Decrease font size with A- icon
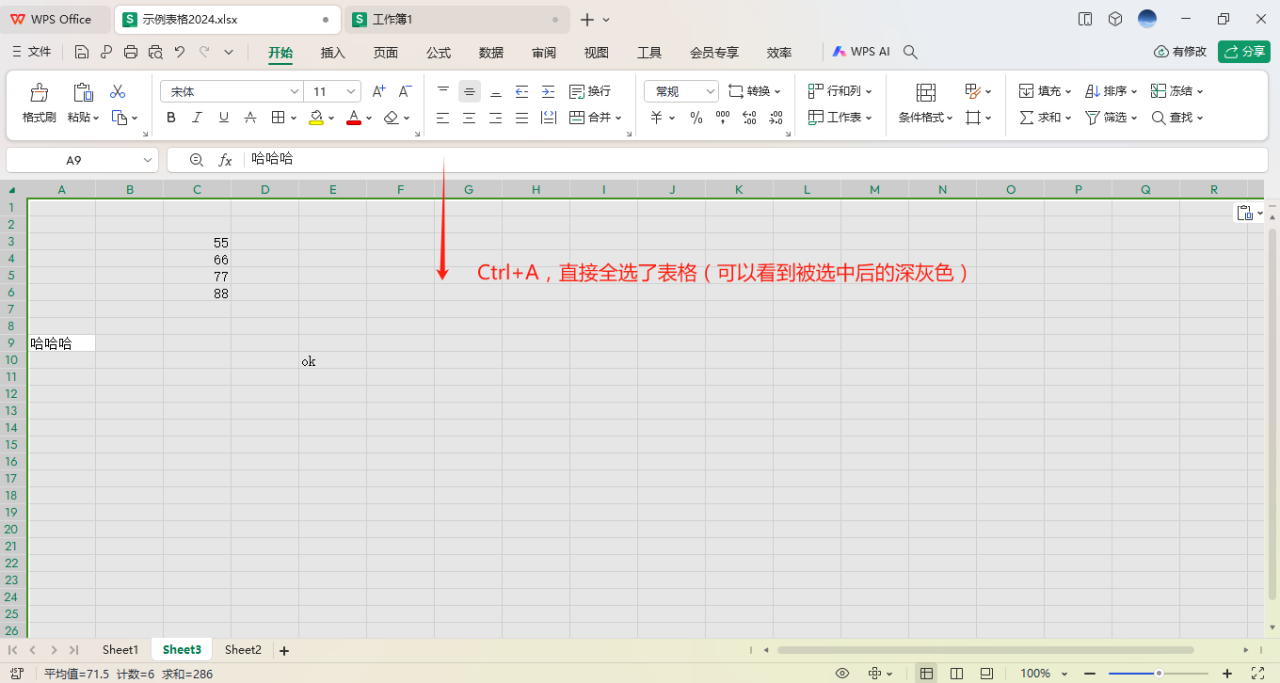This screenshot has height=683, width=1280. tap(405, 91)
